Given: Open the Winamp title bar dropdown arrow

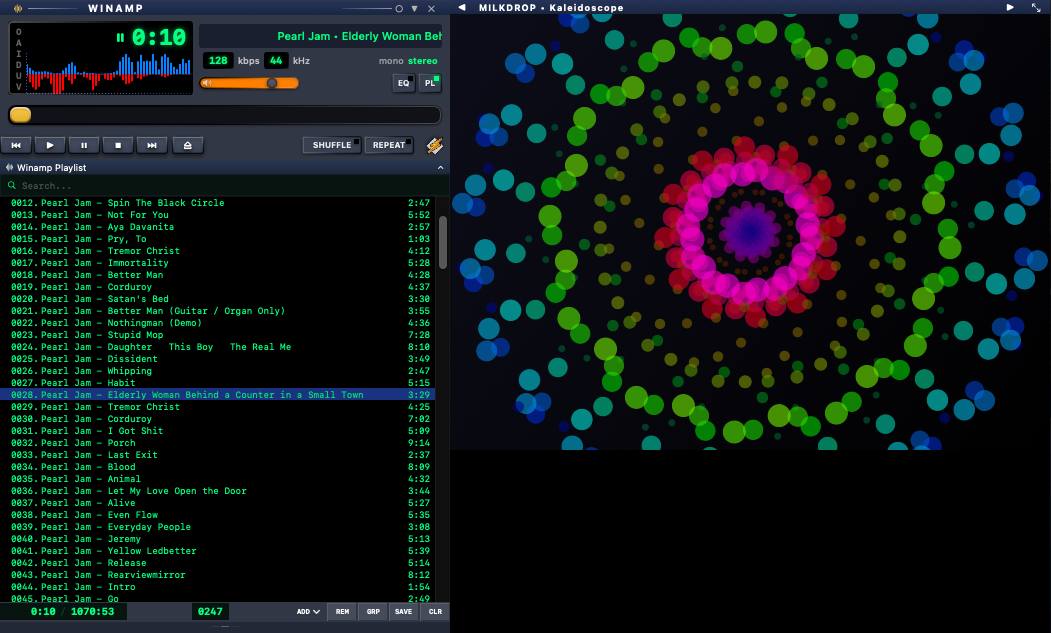Looking at the screenshot, I should [x=415, y=8].
